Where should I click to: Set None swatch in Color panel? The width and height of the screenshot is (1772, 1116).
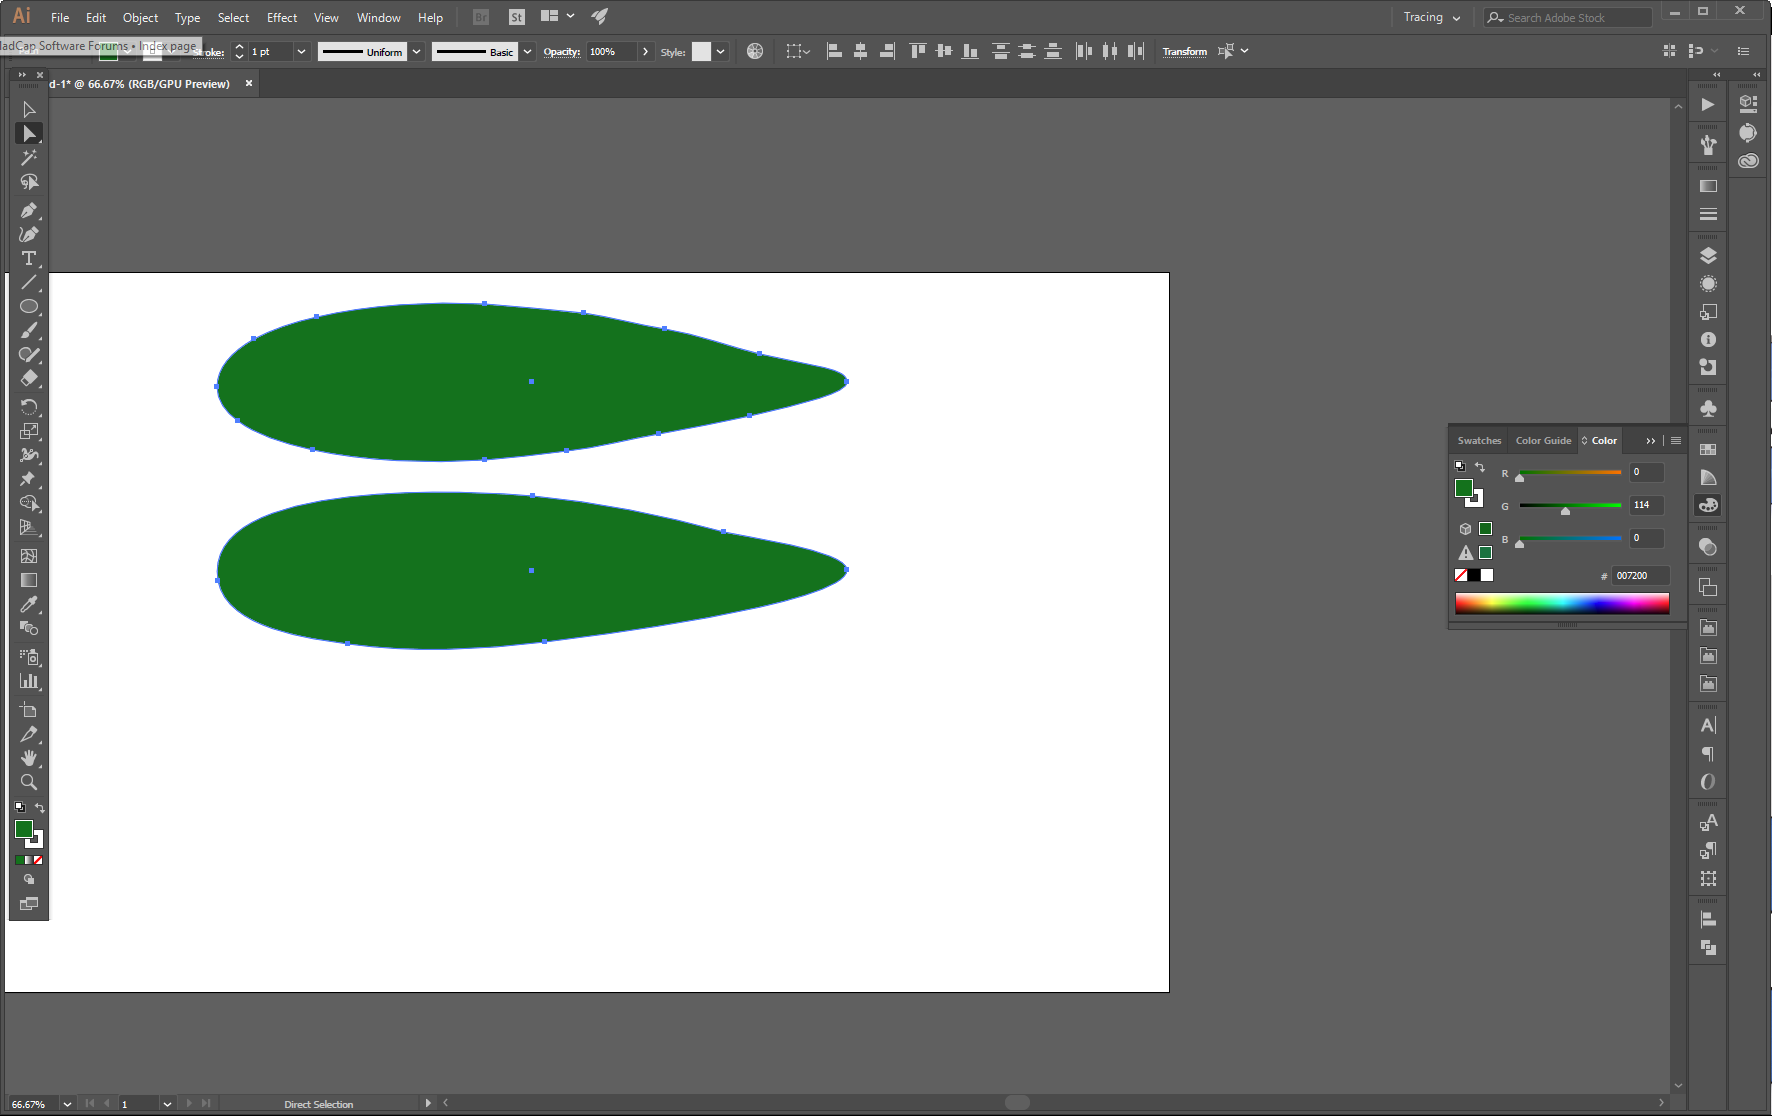(x=1461, y=575)
